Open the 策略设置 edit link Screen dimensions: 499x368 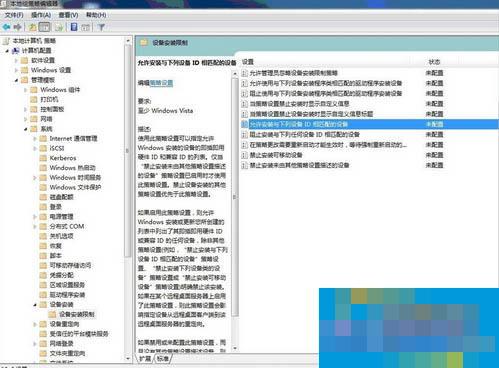161,83
